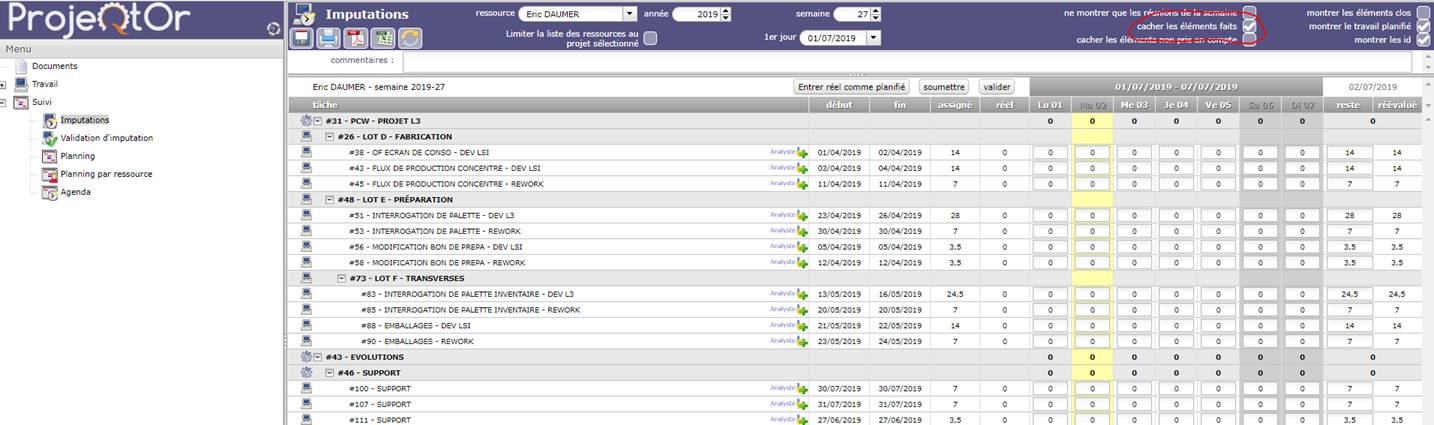Screen dimensions: 1434x425
Task: Click the save imputations disk icon
Action: click(x=301, y=39)
